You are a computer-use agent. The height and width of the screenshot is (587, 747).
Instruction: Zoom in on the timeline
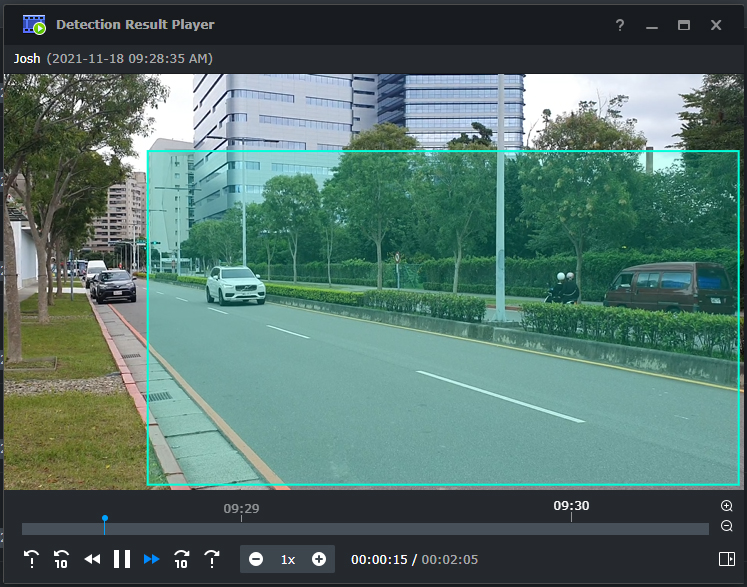point(727,506)
